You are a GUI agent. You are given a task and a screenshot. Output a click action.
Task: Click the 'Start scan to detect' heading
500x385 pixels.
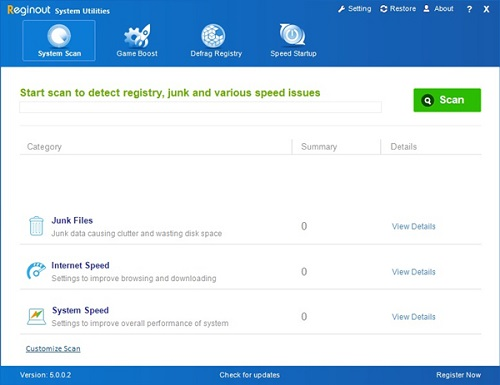click(x=170, y=93)
